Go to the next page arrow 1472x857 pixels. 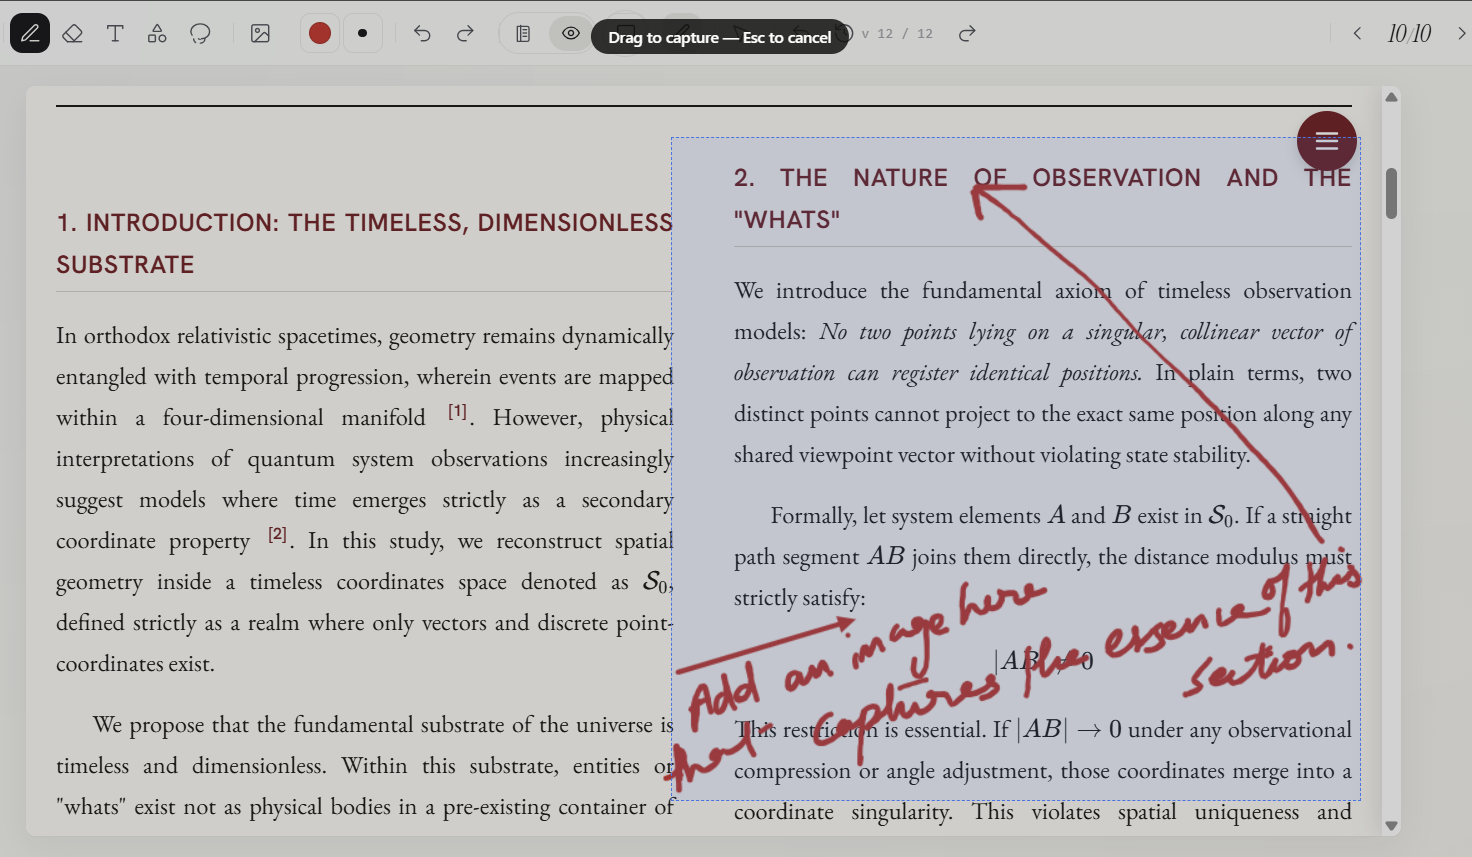(x=1461, y=34)
